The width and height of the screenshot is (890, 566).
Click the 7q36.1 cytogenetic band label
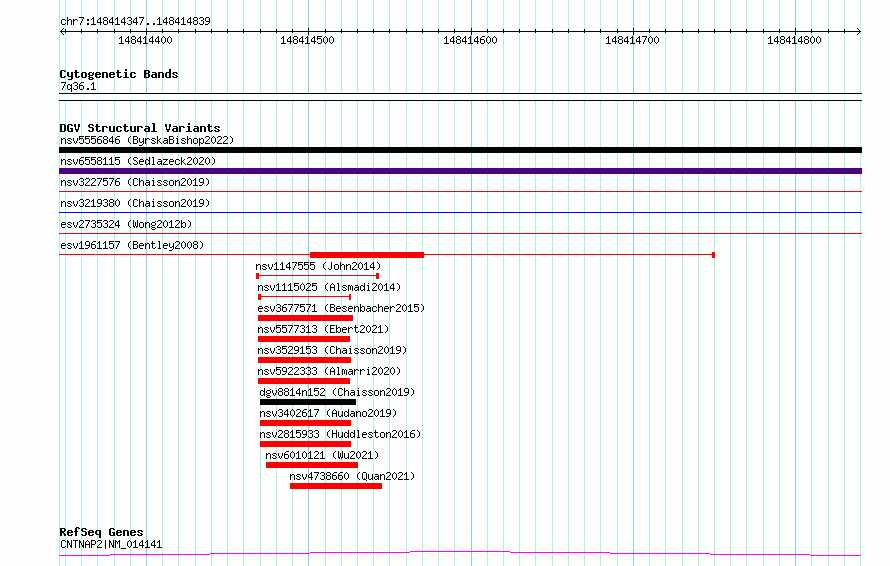78,87
